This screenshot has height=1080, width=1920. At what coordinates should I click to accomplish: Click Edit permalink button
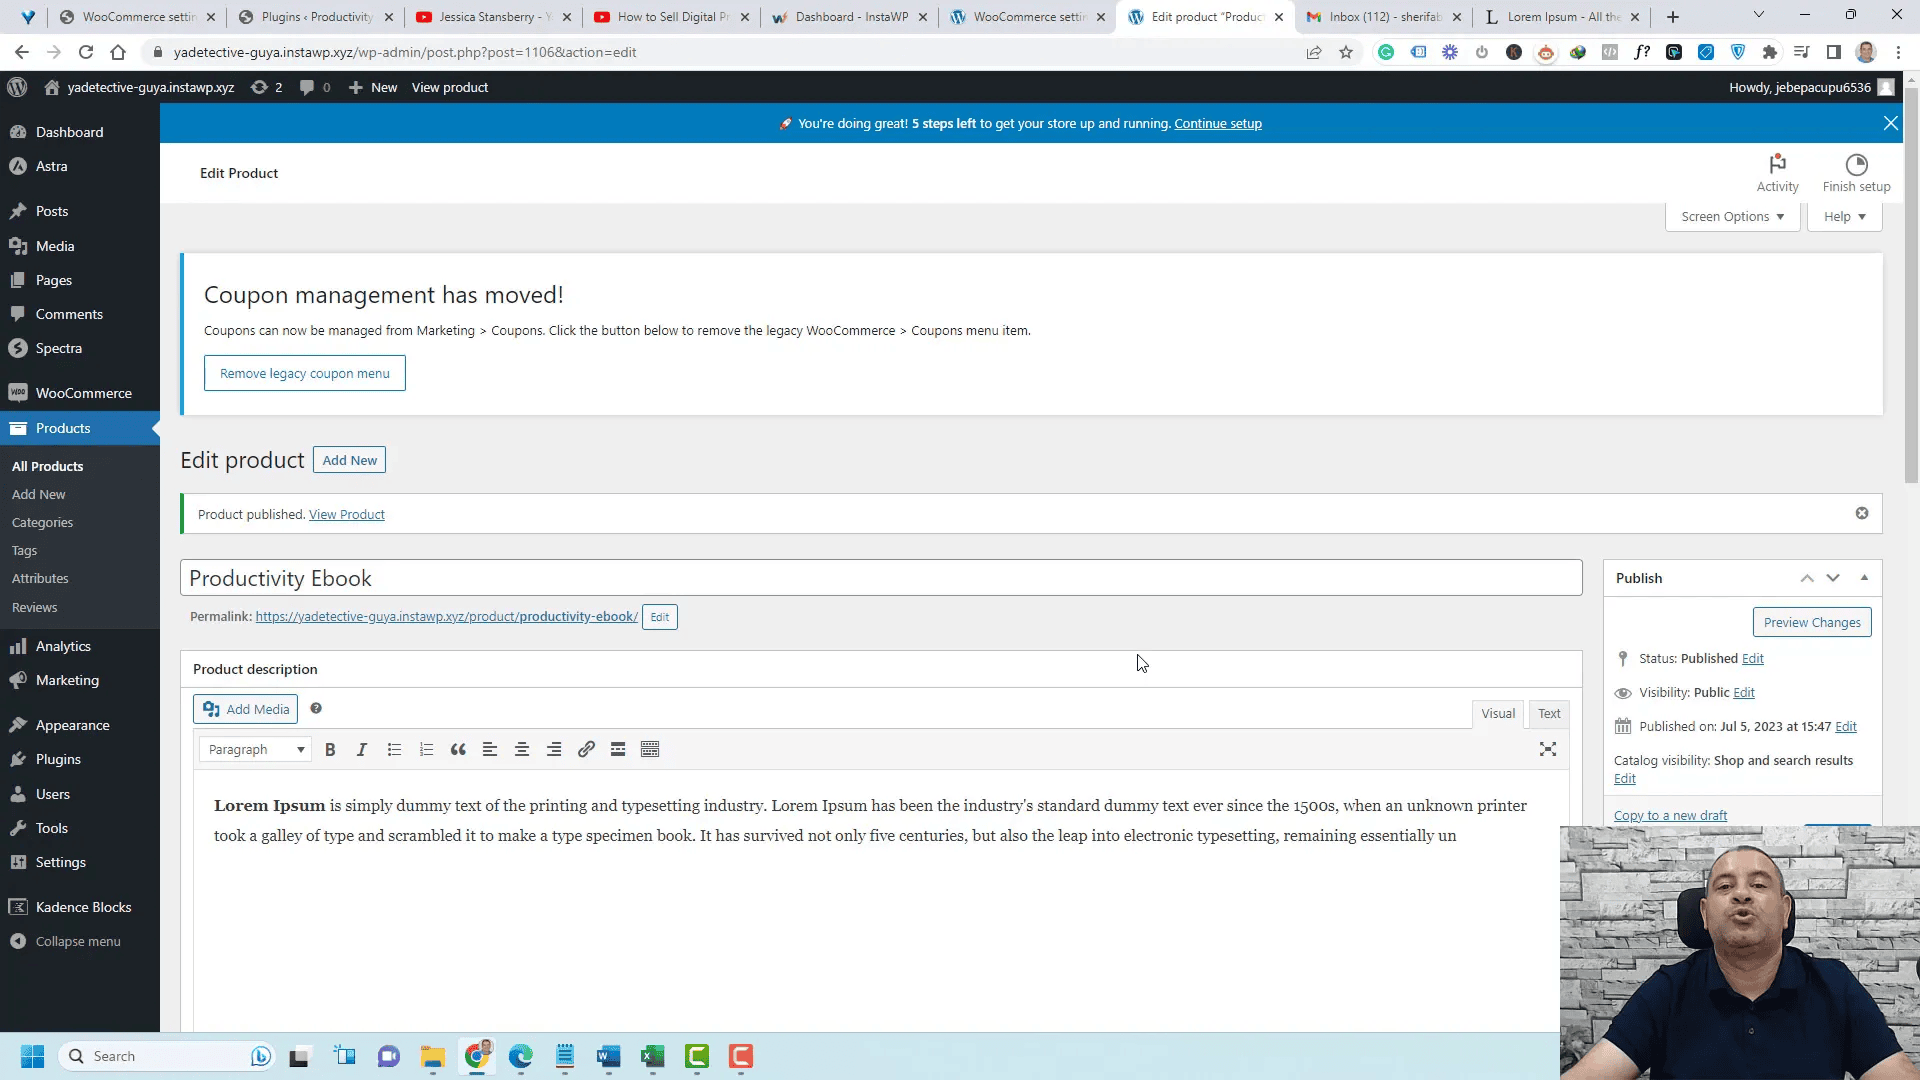click(659, 617)
